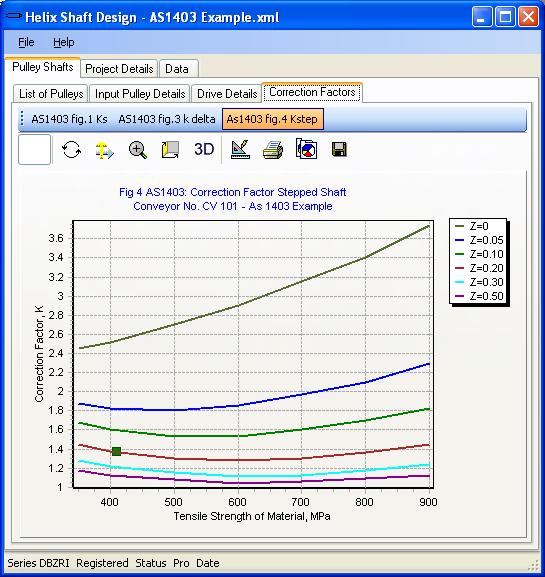
Task: Open the Drive Details tab
Action: [227, 94]
